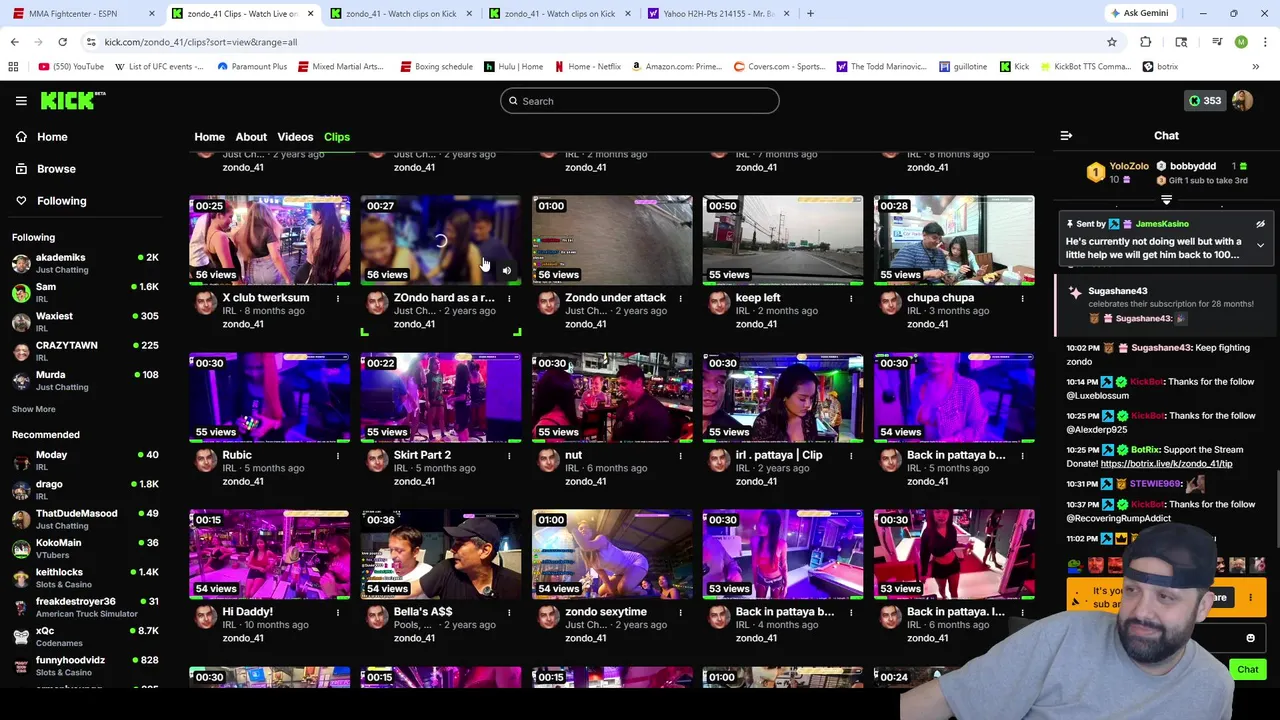Image resolution: width=1280 pixels, height=720 pixels.
Task: Switch to Yahoo H2H-Pts tab
Action: 719,13
